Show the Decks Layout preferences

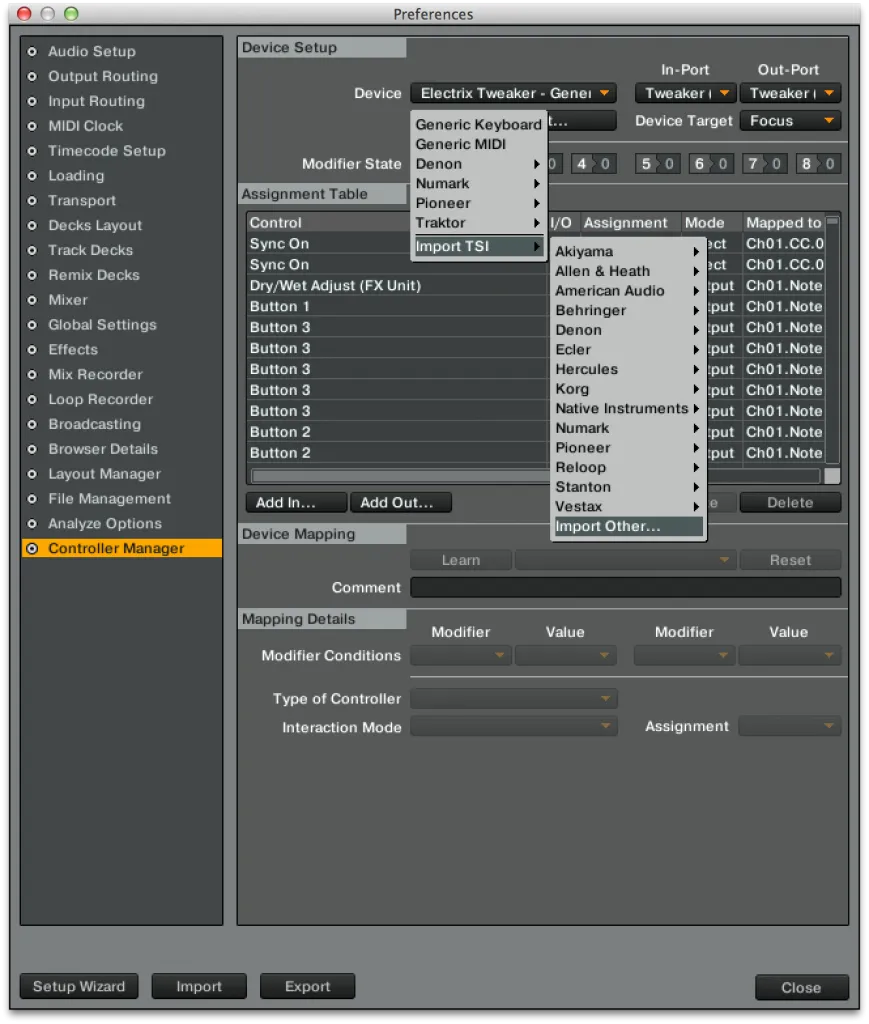[x=95, y=225]
